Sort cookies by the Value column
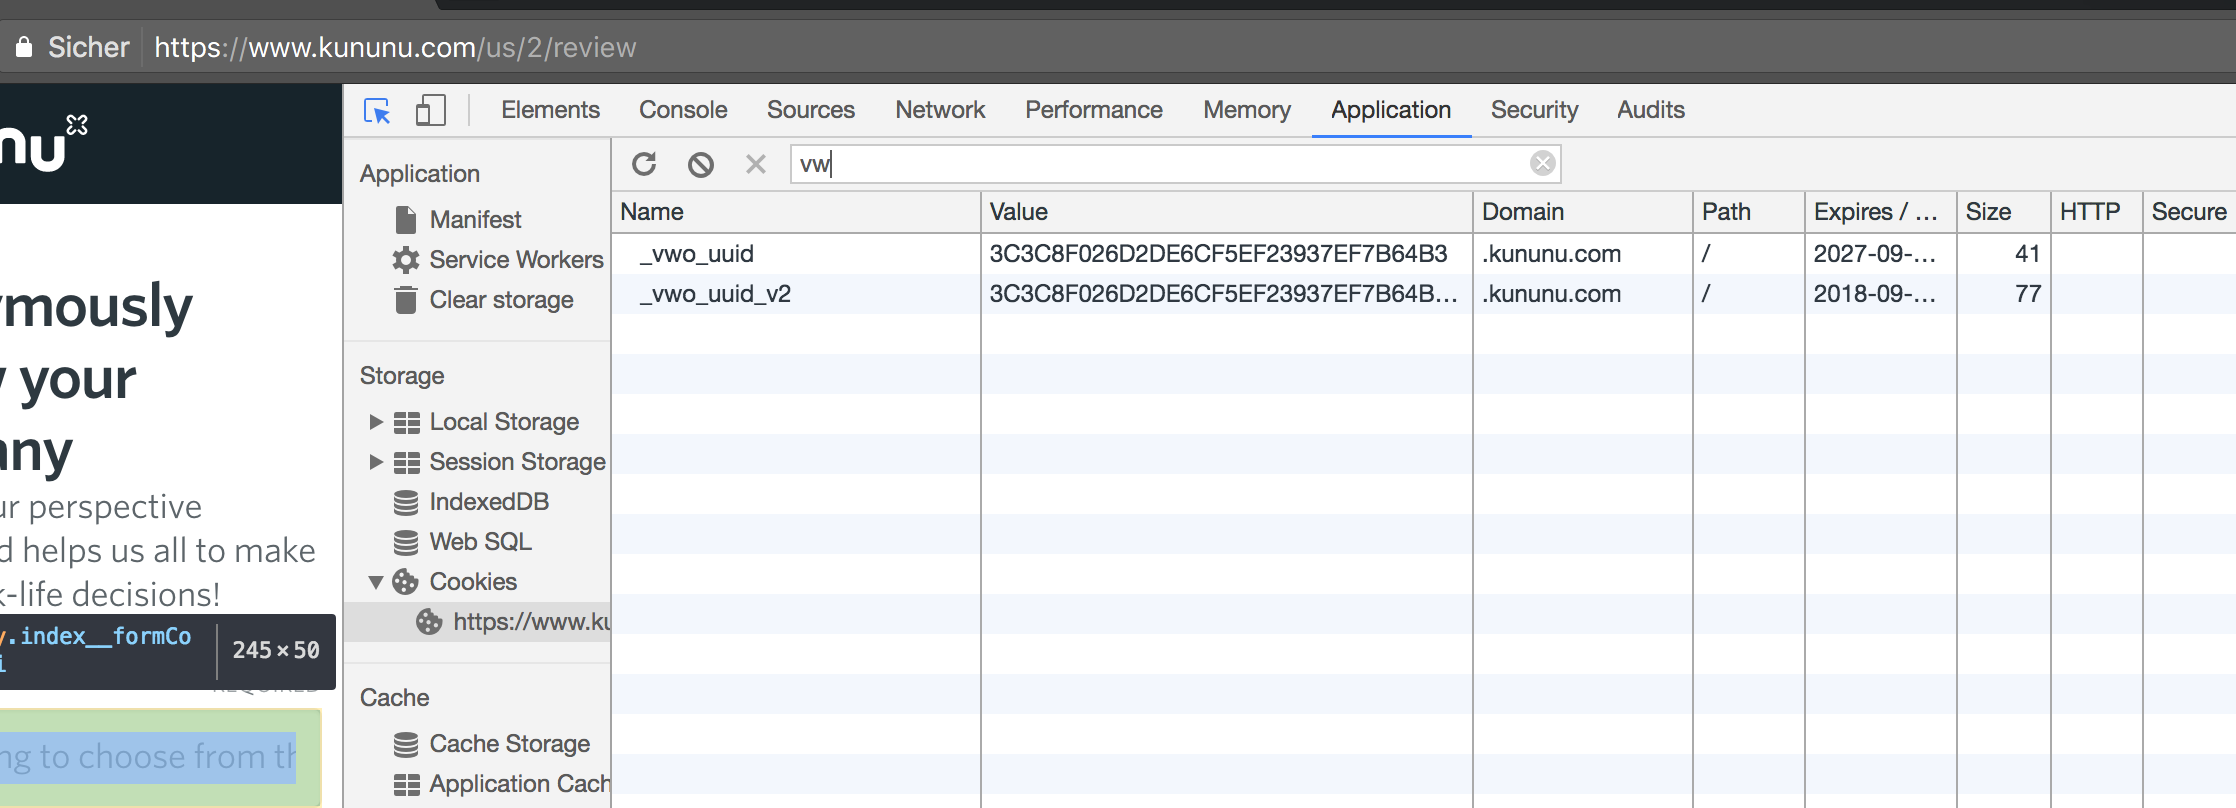Viewport: 2236px width, 808px height. click(1226, 212)
